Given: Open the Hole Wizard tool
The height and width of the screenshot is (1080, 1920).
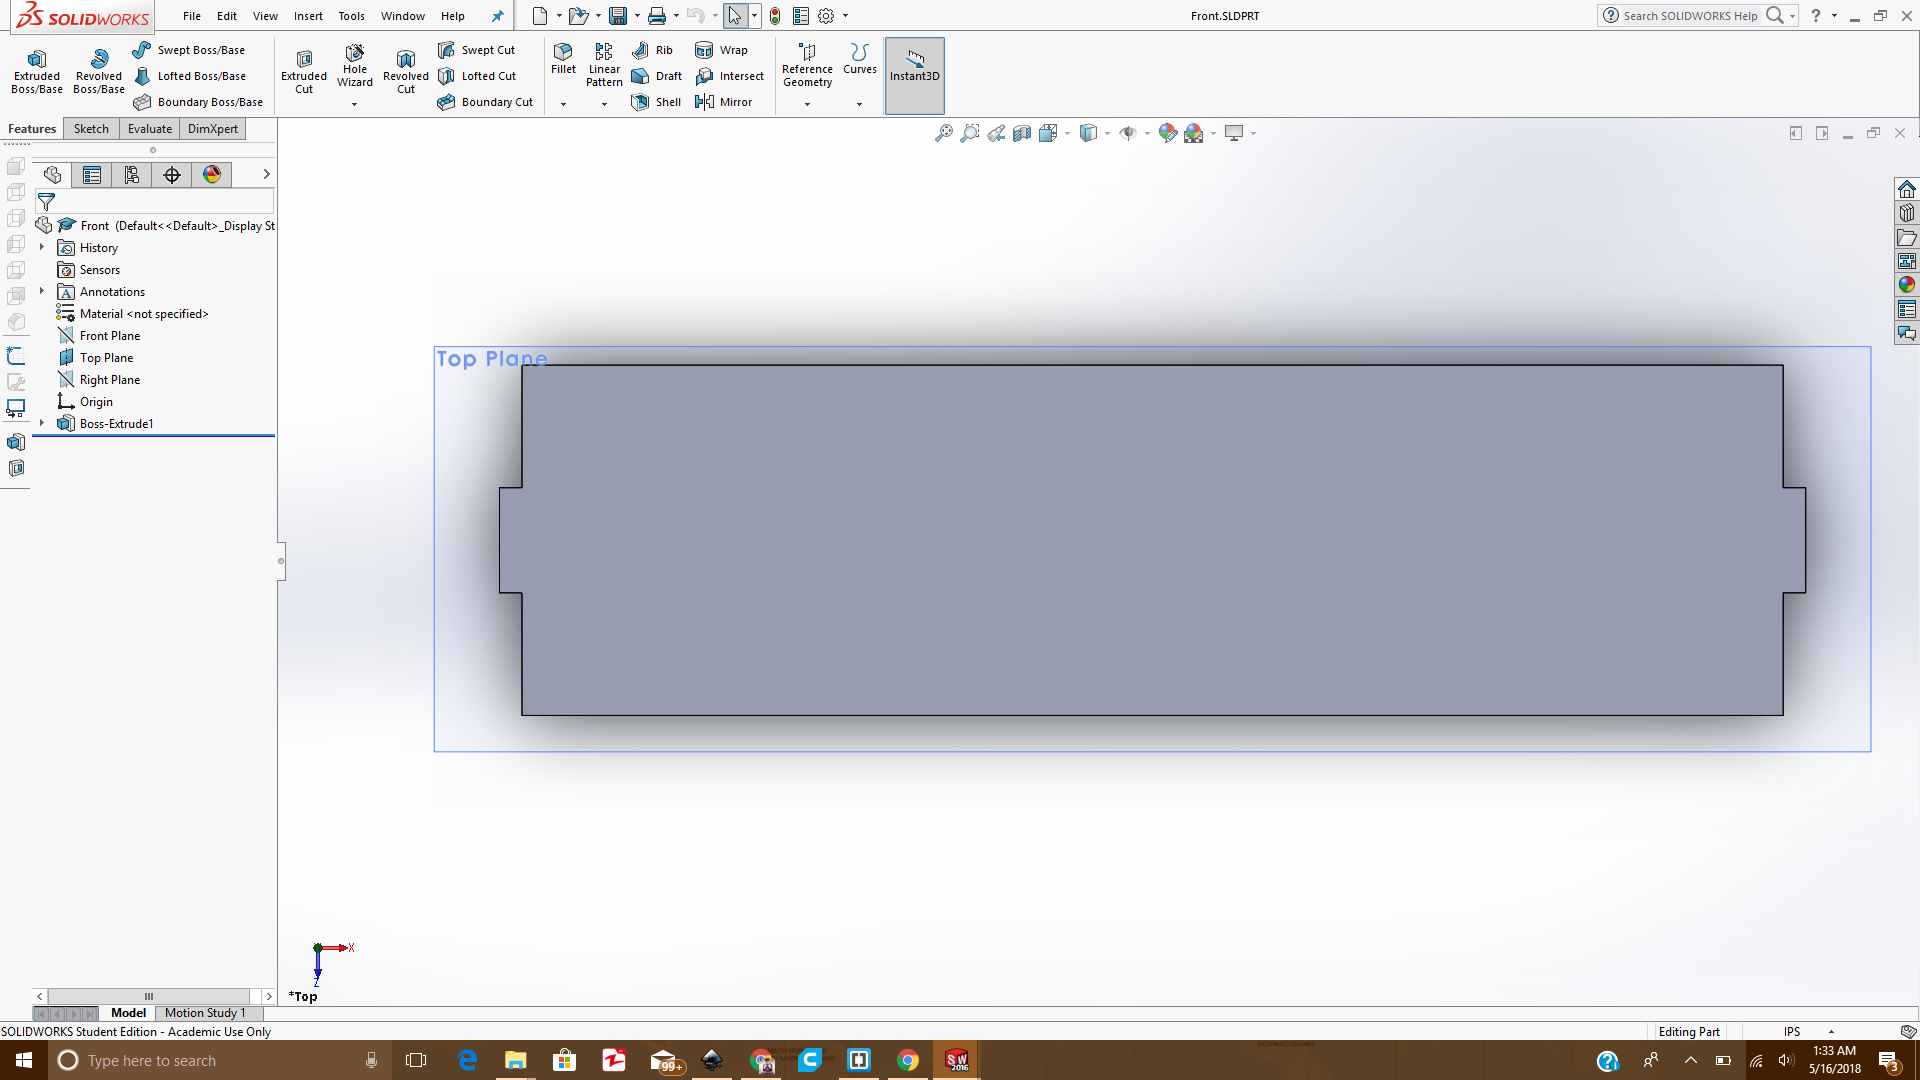Looking at the screenshot, I should click(x=354, y=65).
